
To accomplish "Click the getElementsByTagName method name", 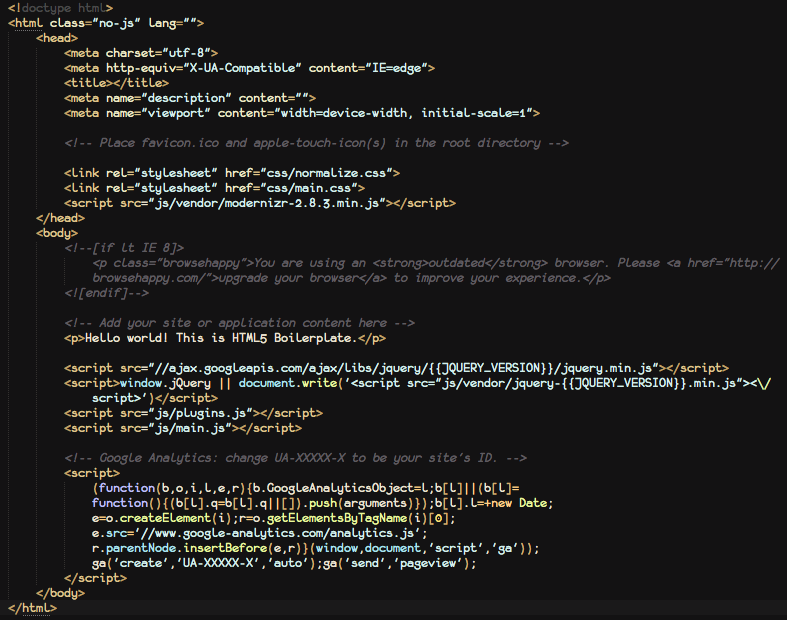I will coord(337,519).
